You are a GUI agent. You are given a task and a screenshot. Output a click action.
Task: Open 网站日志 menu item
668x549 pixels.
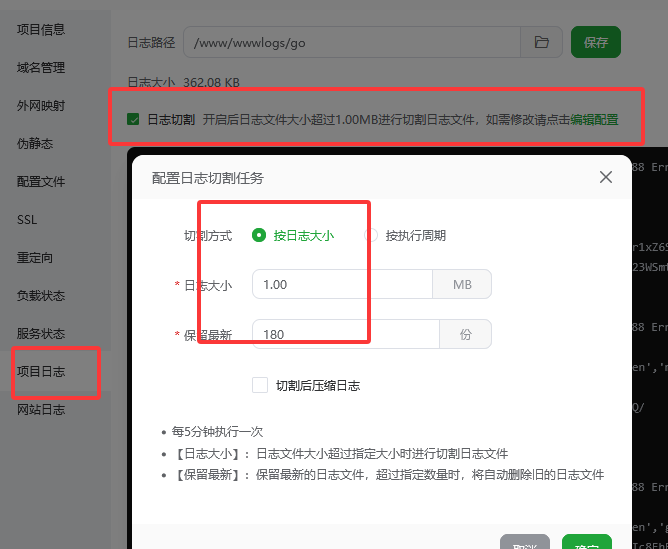41,410
